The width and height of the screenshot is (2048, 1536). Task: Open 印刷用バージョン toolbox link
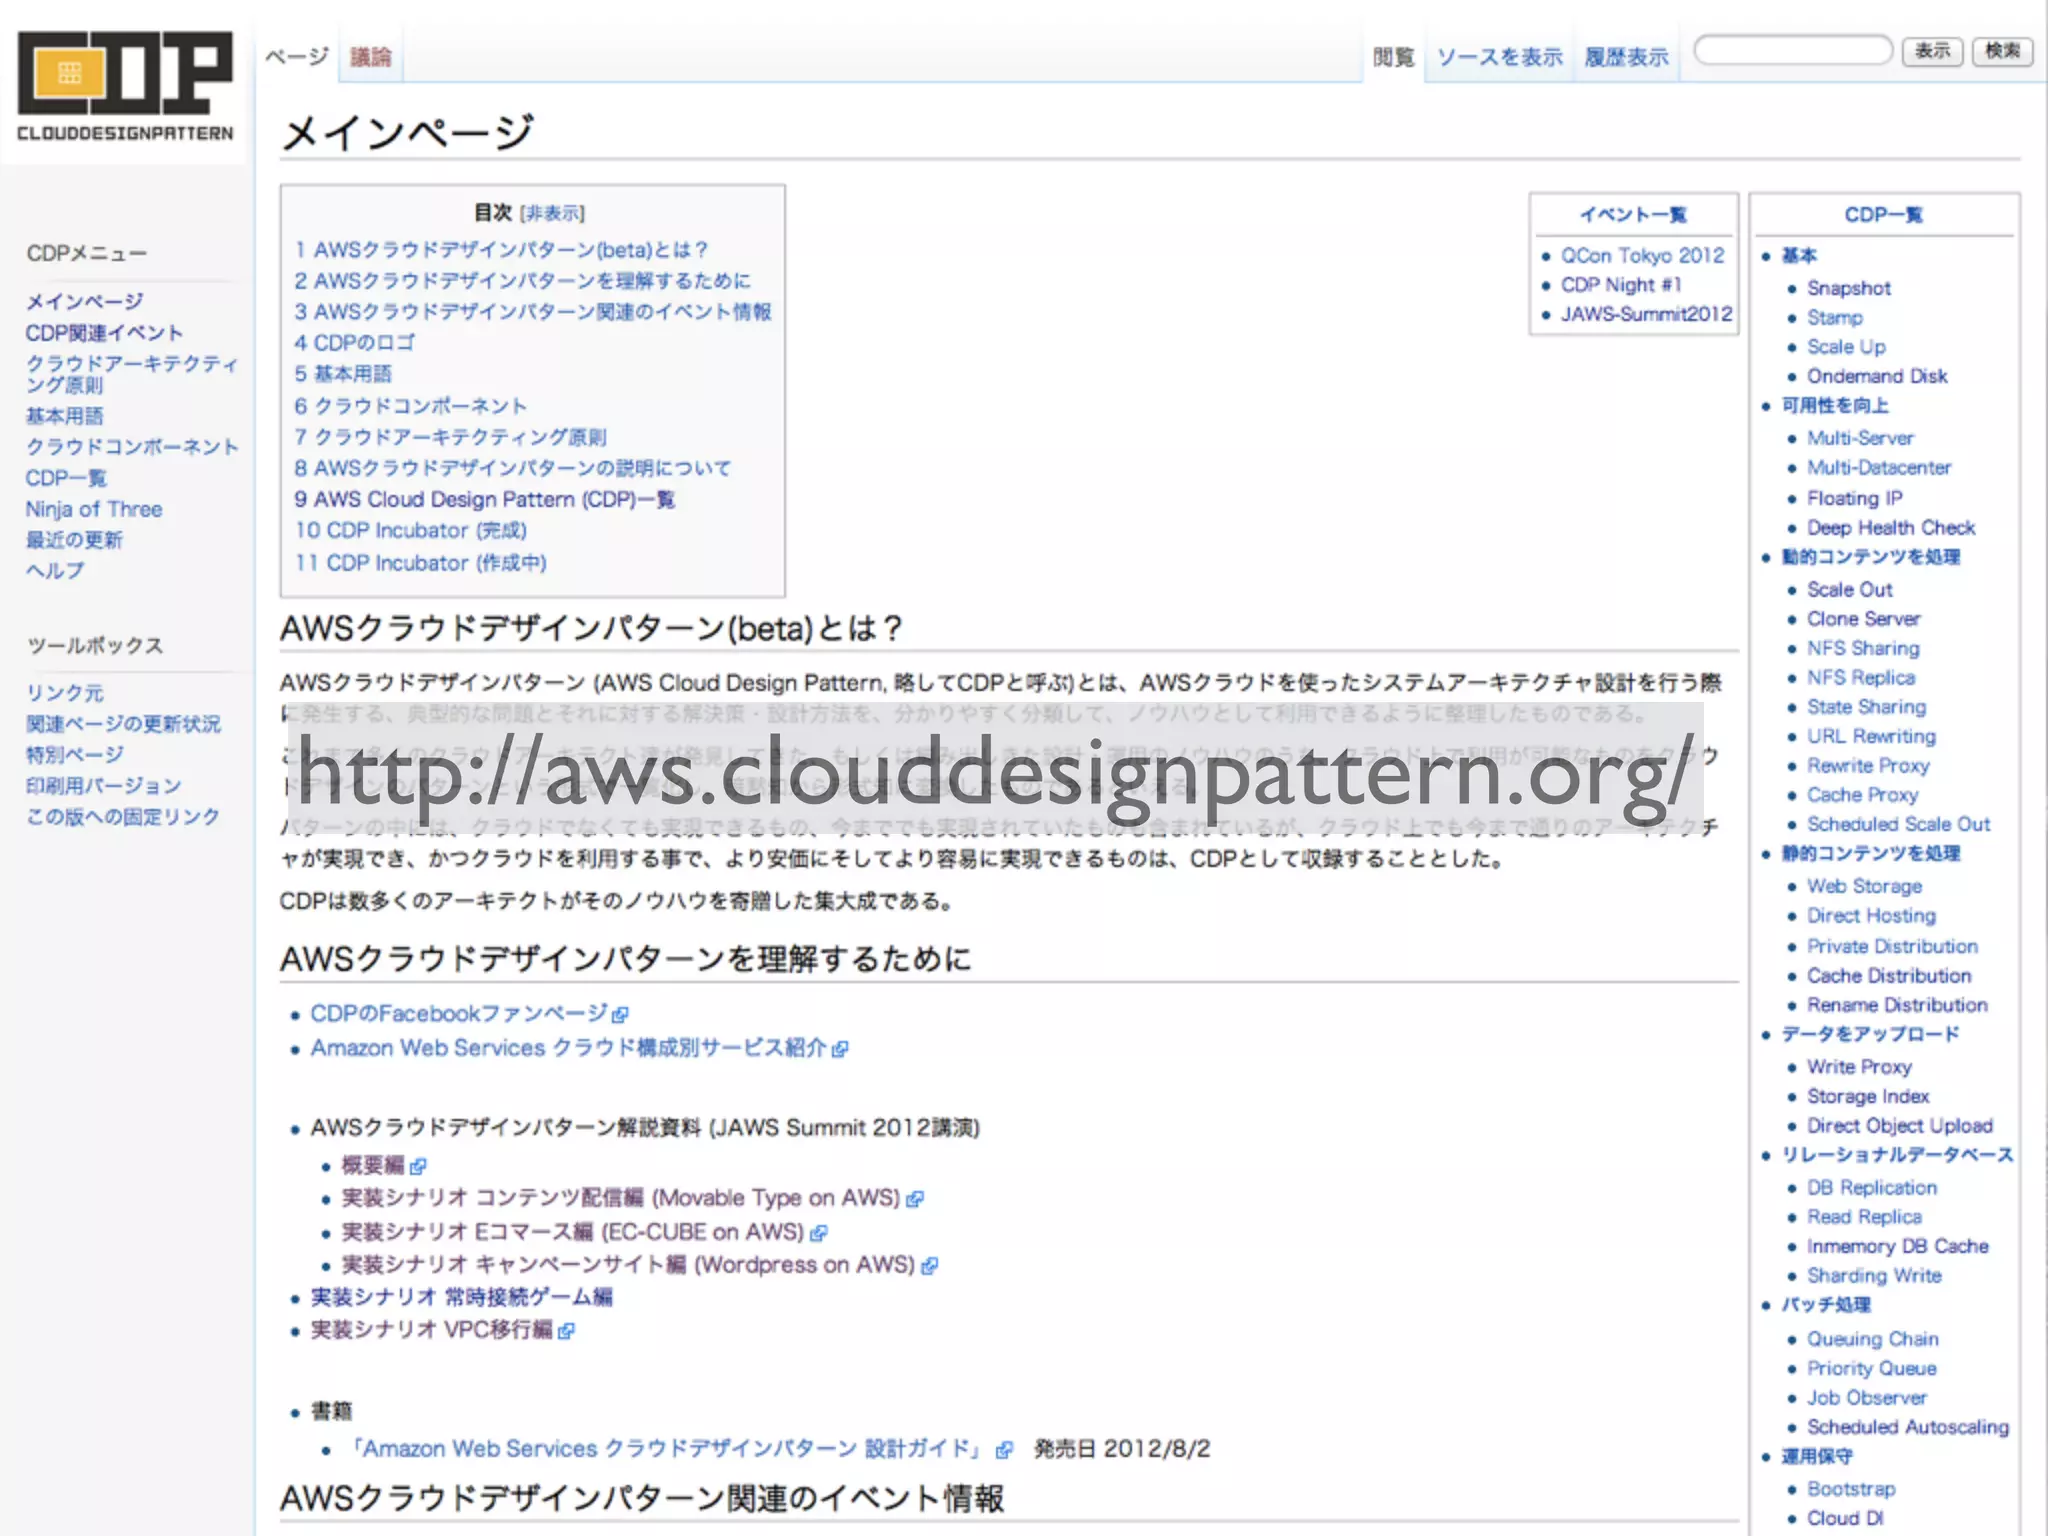[104, 785]
